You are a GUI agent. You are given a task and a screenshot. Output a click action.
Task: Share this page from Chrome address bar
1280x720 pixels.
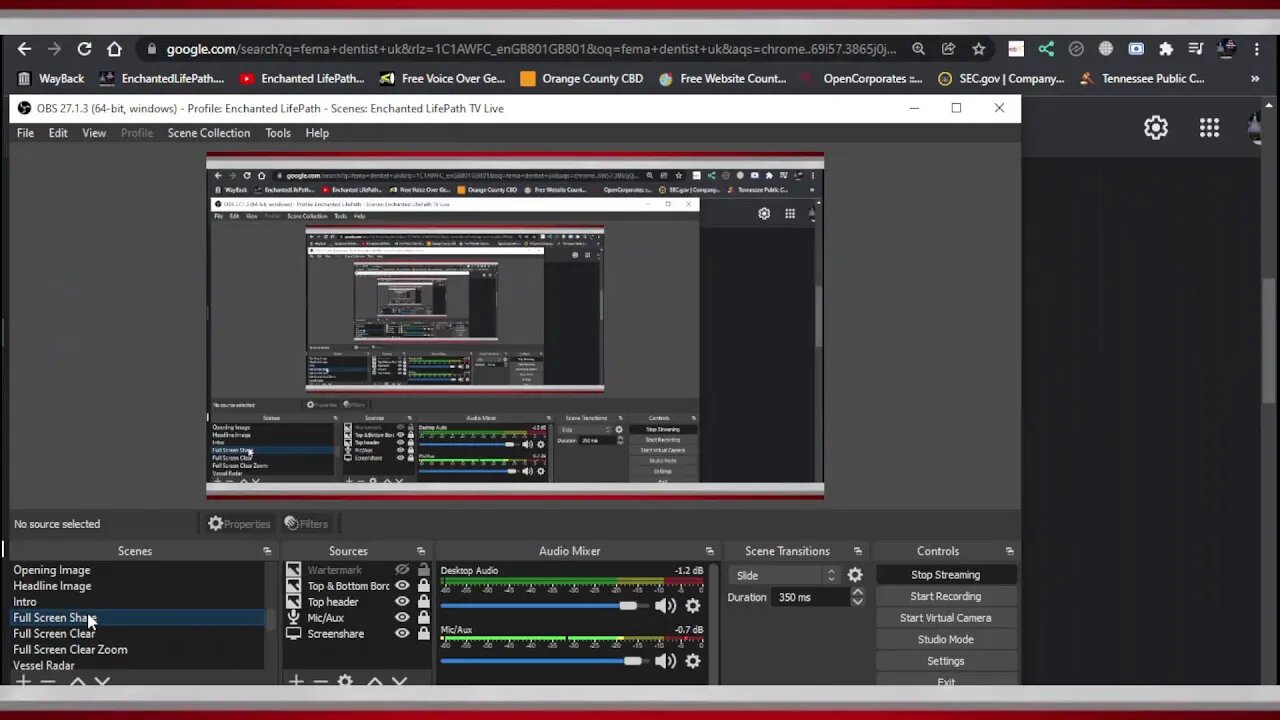tap(949, 48)
